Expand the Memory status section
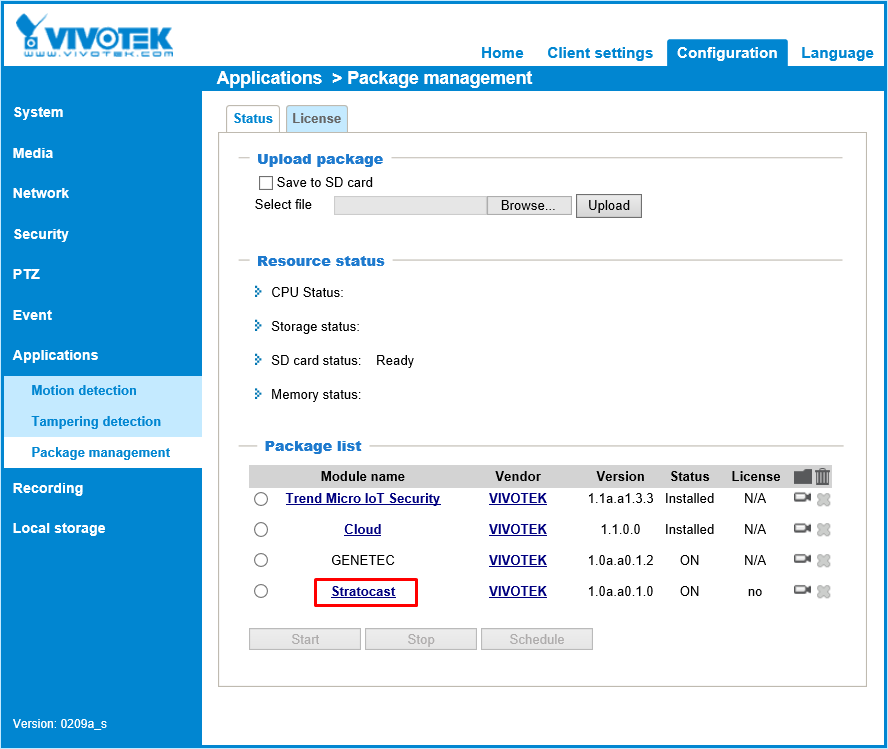This screenshot has height=749, width=888. pos(258,393)
